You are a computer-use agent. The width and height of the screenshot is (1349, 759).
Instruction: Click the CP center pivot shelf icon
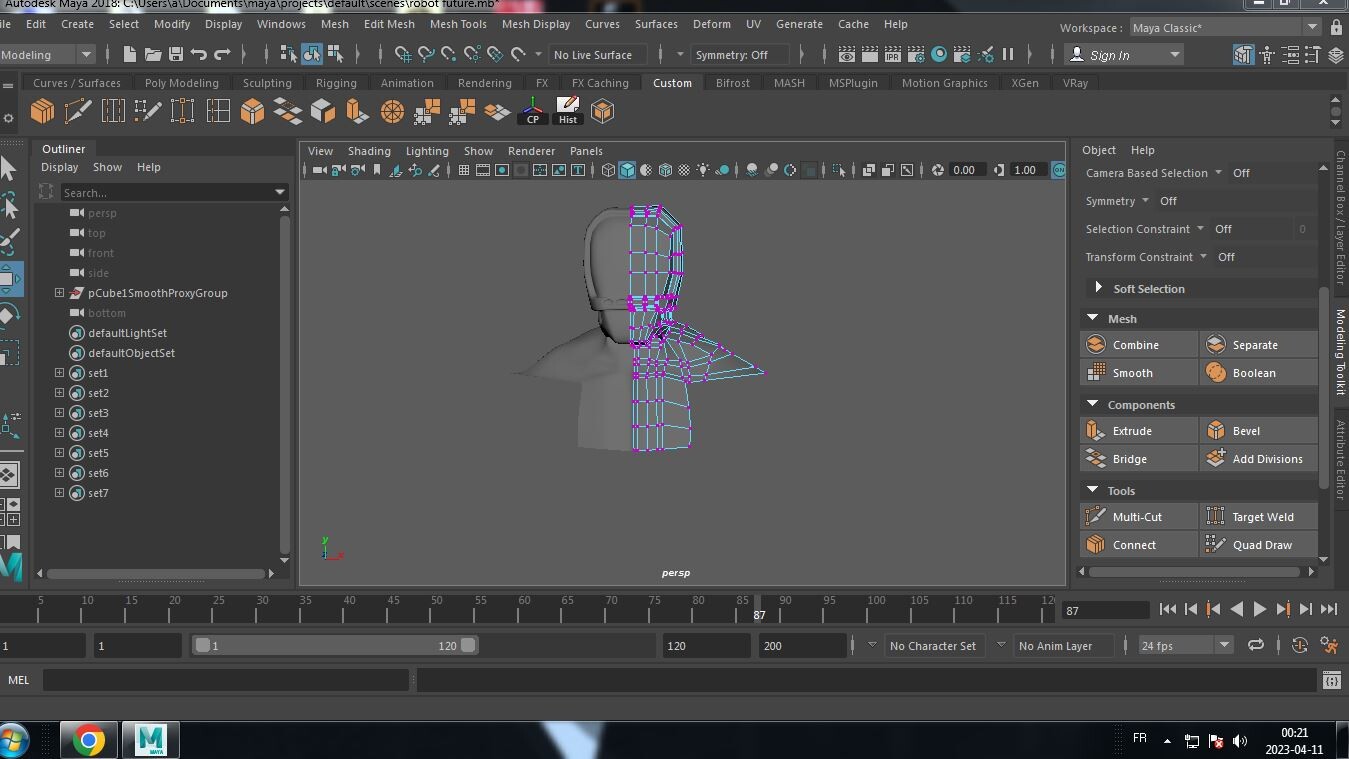point(532,111)
